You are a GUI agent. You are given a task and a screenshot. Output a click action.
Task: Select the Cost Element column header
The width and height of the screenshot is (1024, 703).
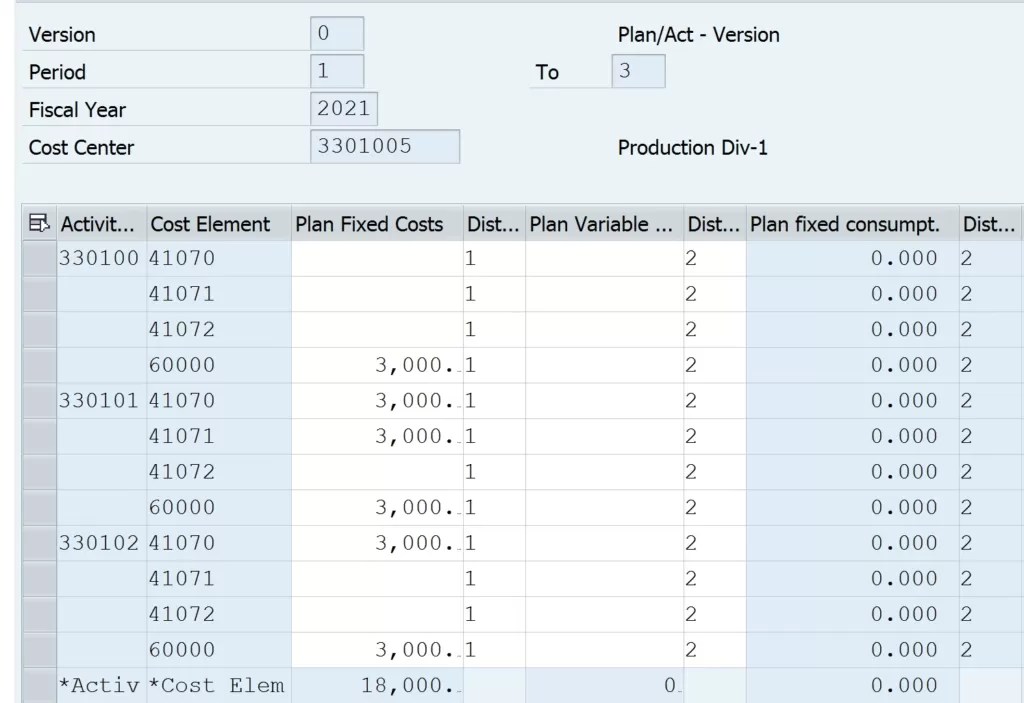click(x=210, y=224)
